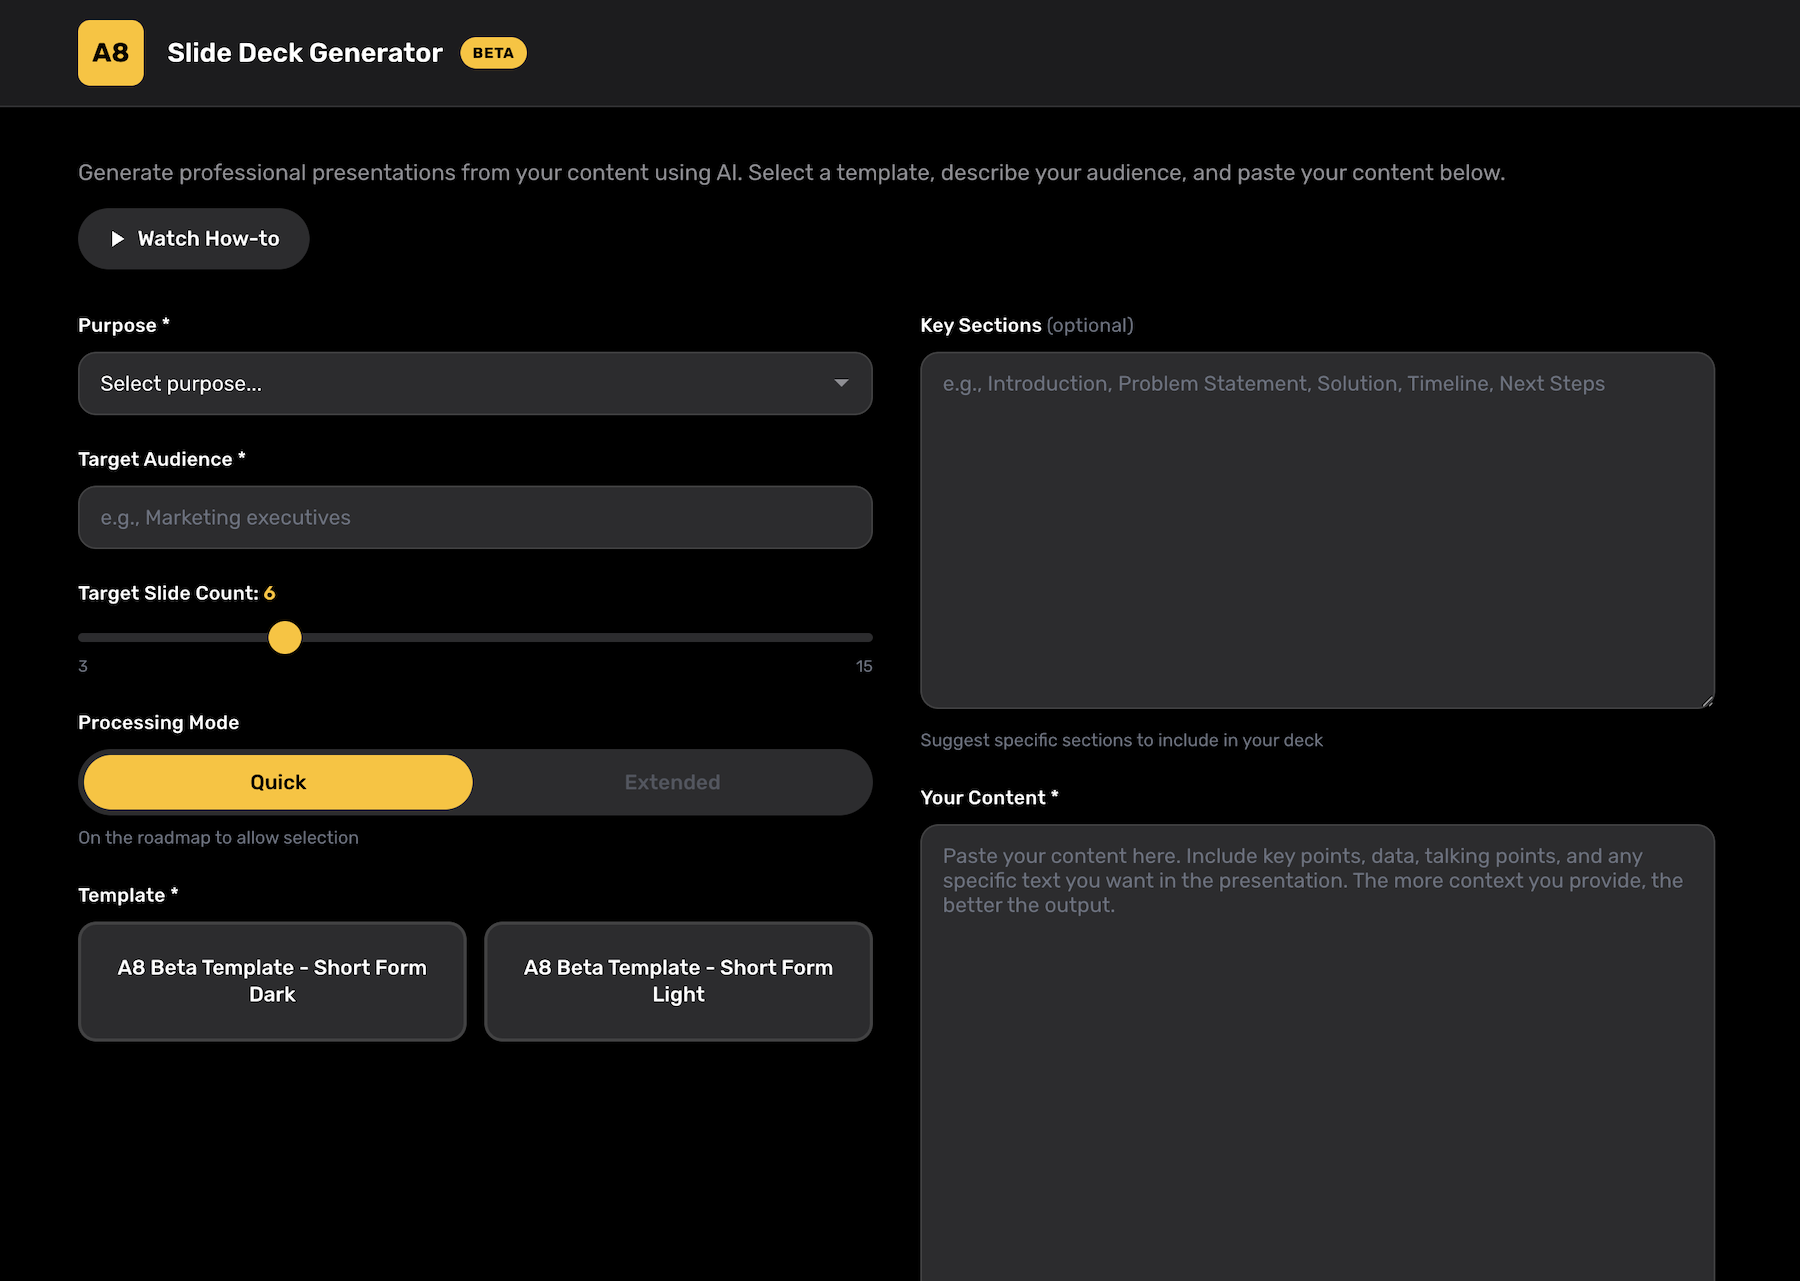This screenshot has height=1281, width=1800.
Task: Click the Slide Deck Generator title
Action: click(x=305, y=53)
